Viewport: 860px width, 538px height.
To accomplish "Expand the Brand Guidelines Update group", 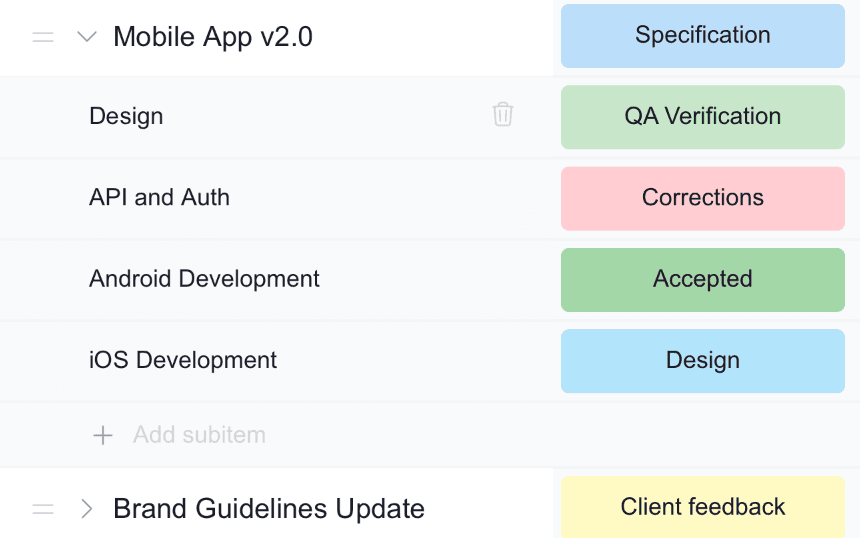I will (87, 509).
